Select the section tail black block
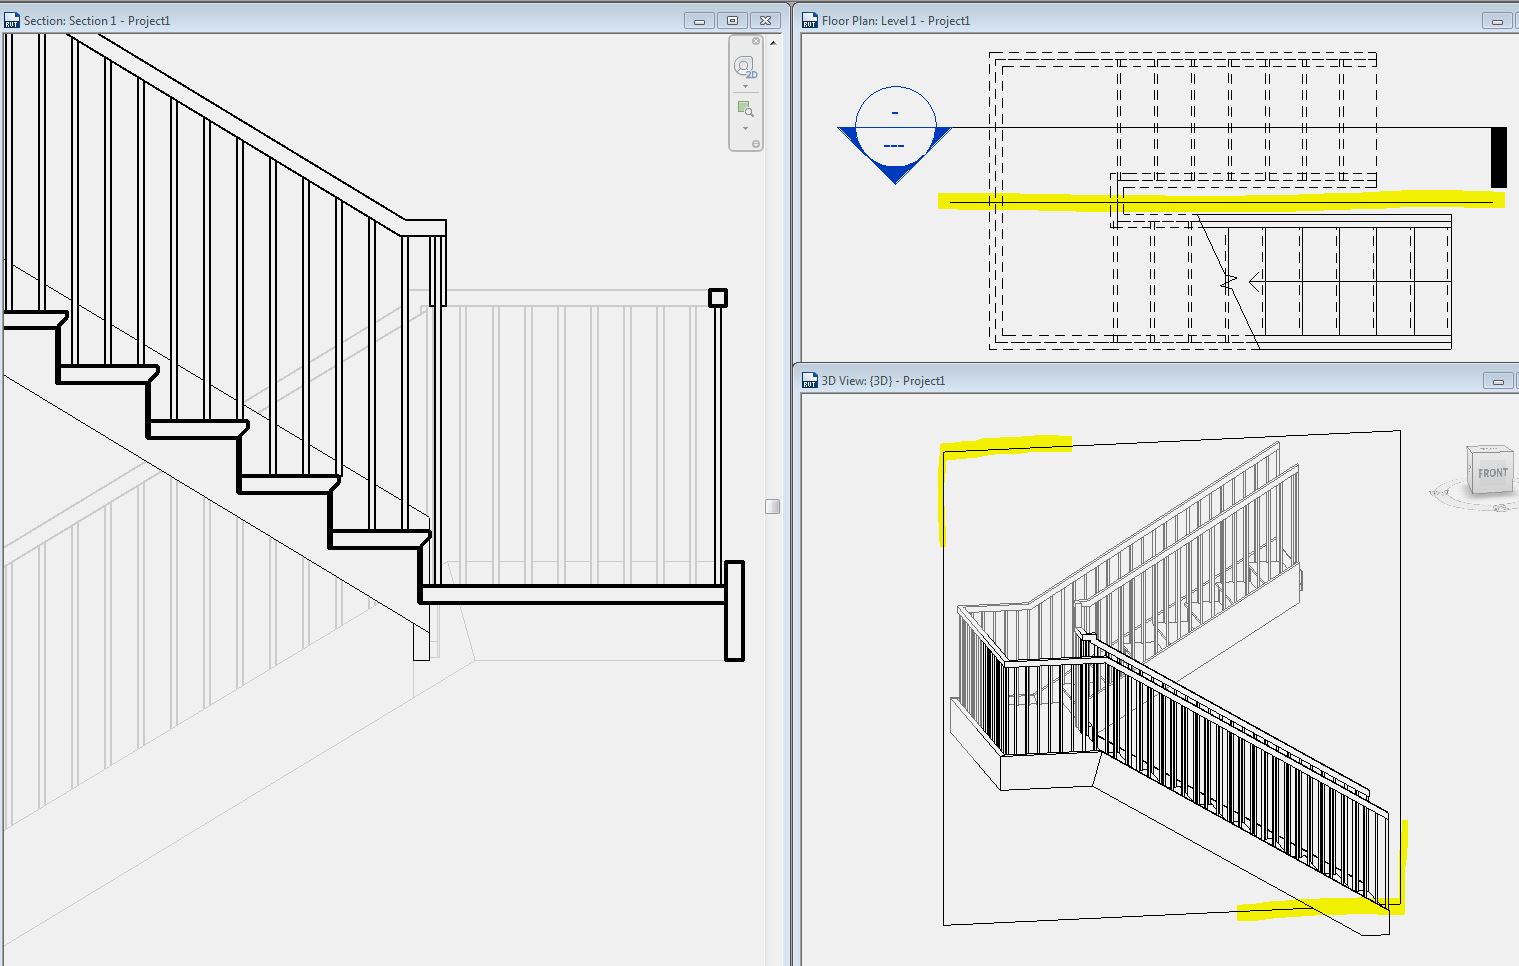1519x966 pixels. pos(1498,157)
